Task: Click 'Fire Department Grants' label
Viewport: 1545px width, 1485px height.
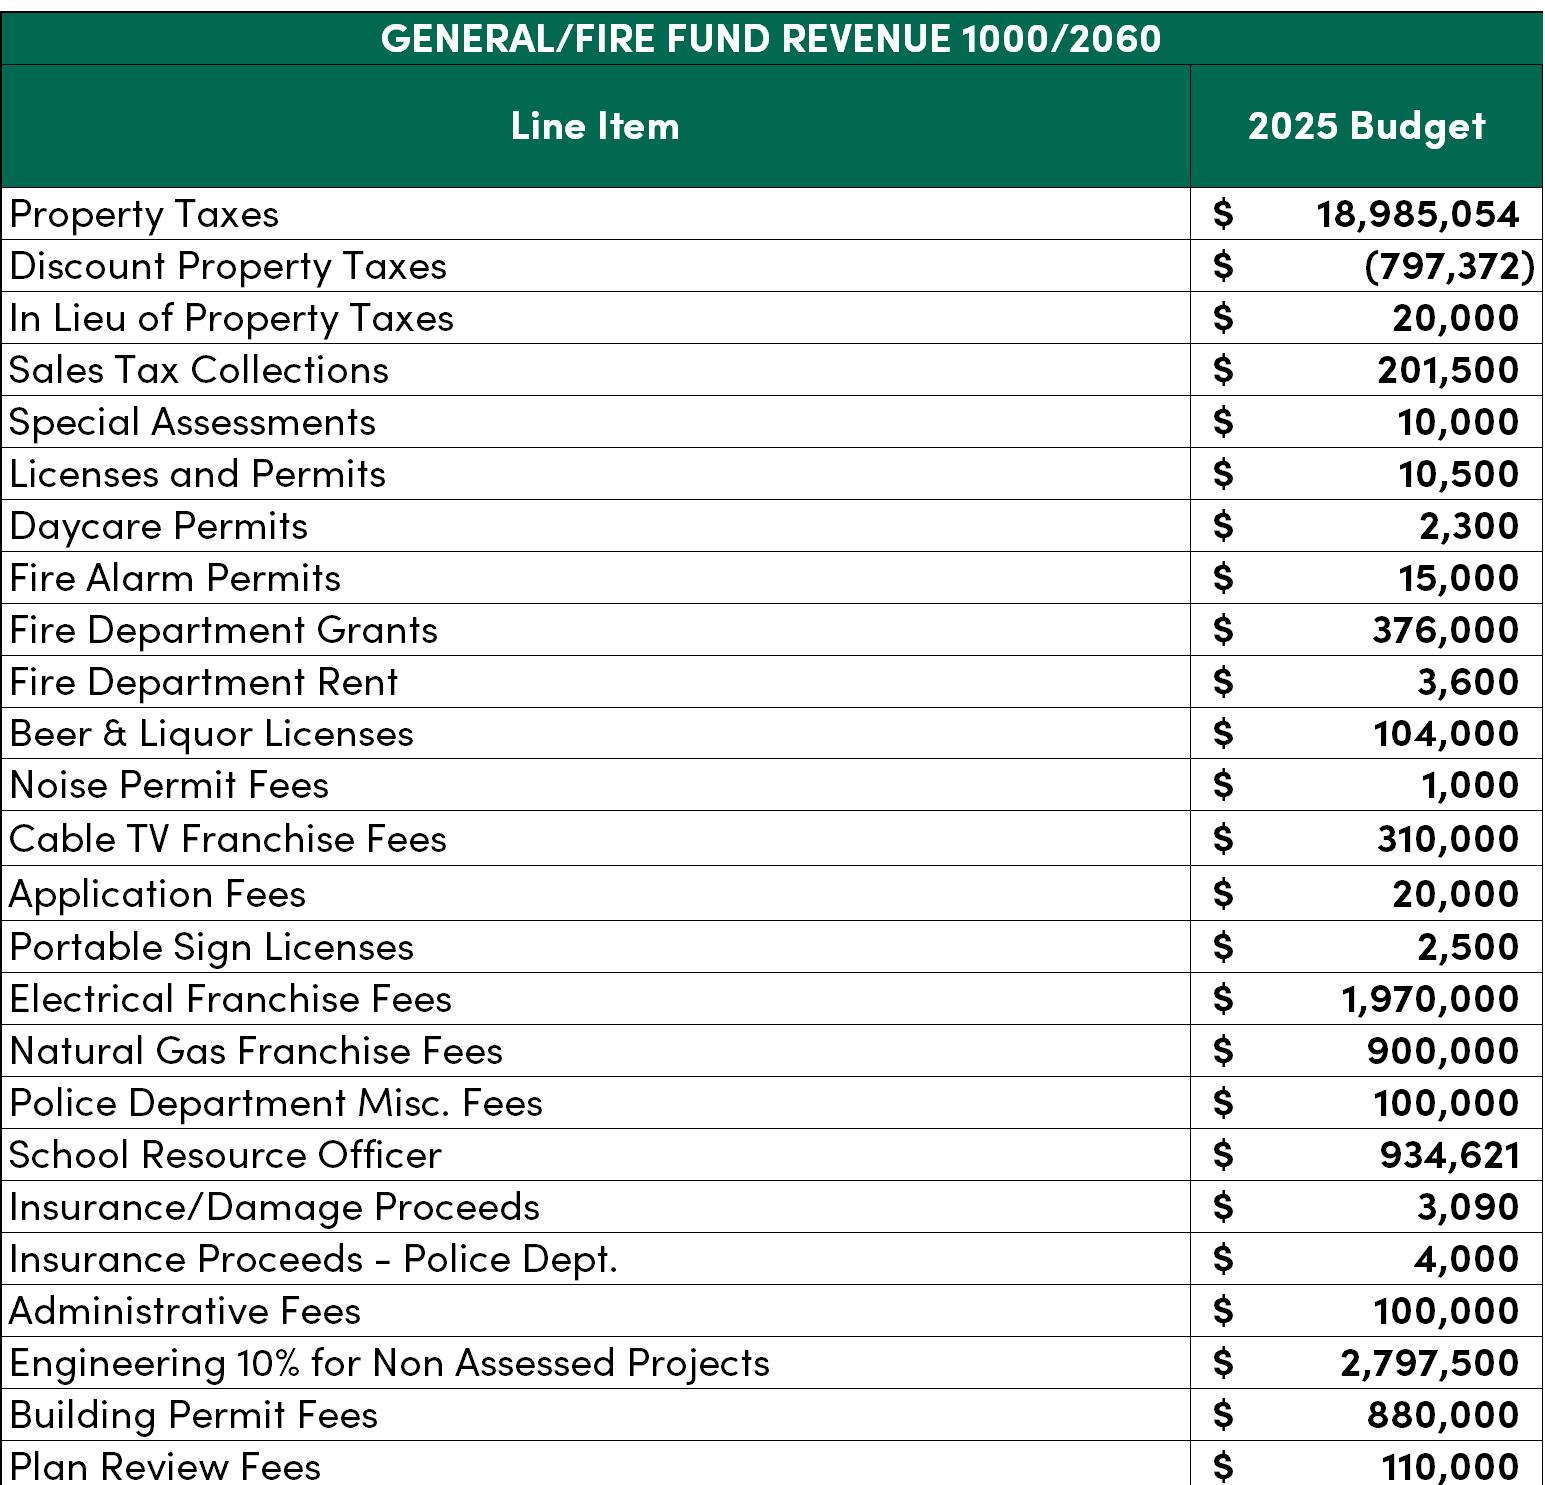Action: click(224, 631)
